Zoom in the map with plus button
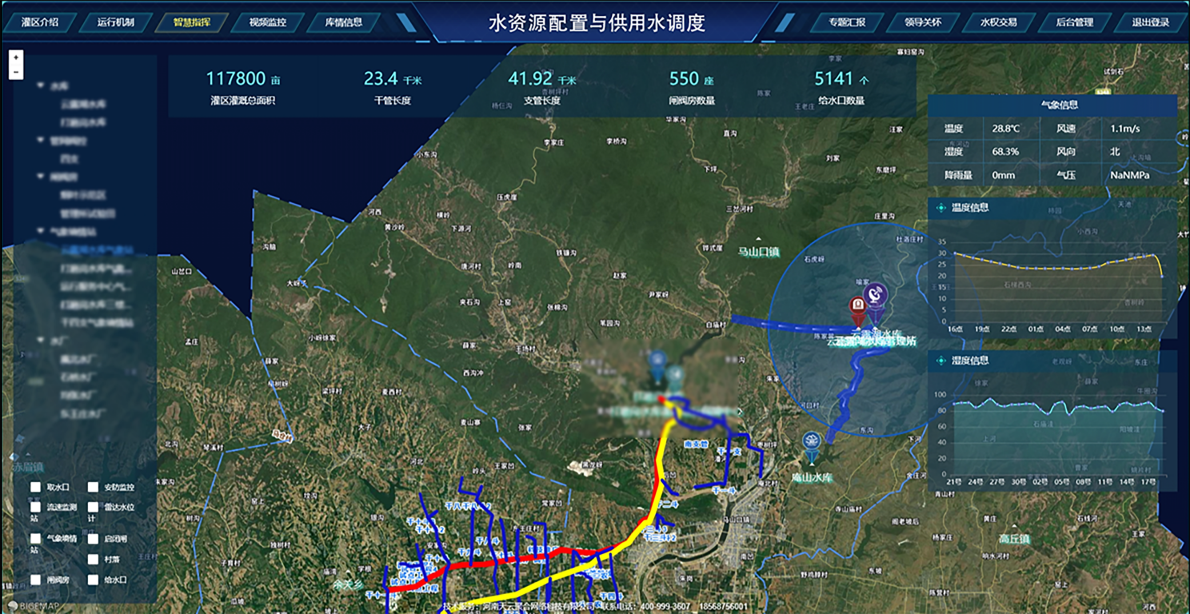 click(x=16, y=58)
